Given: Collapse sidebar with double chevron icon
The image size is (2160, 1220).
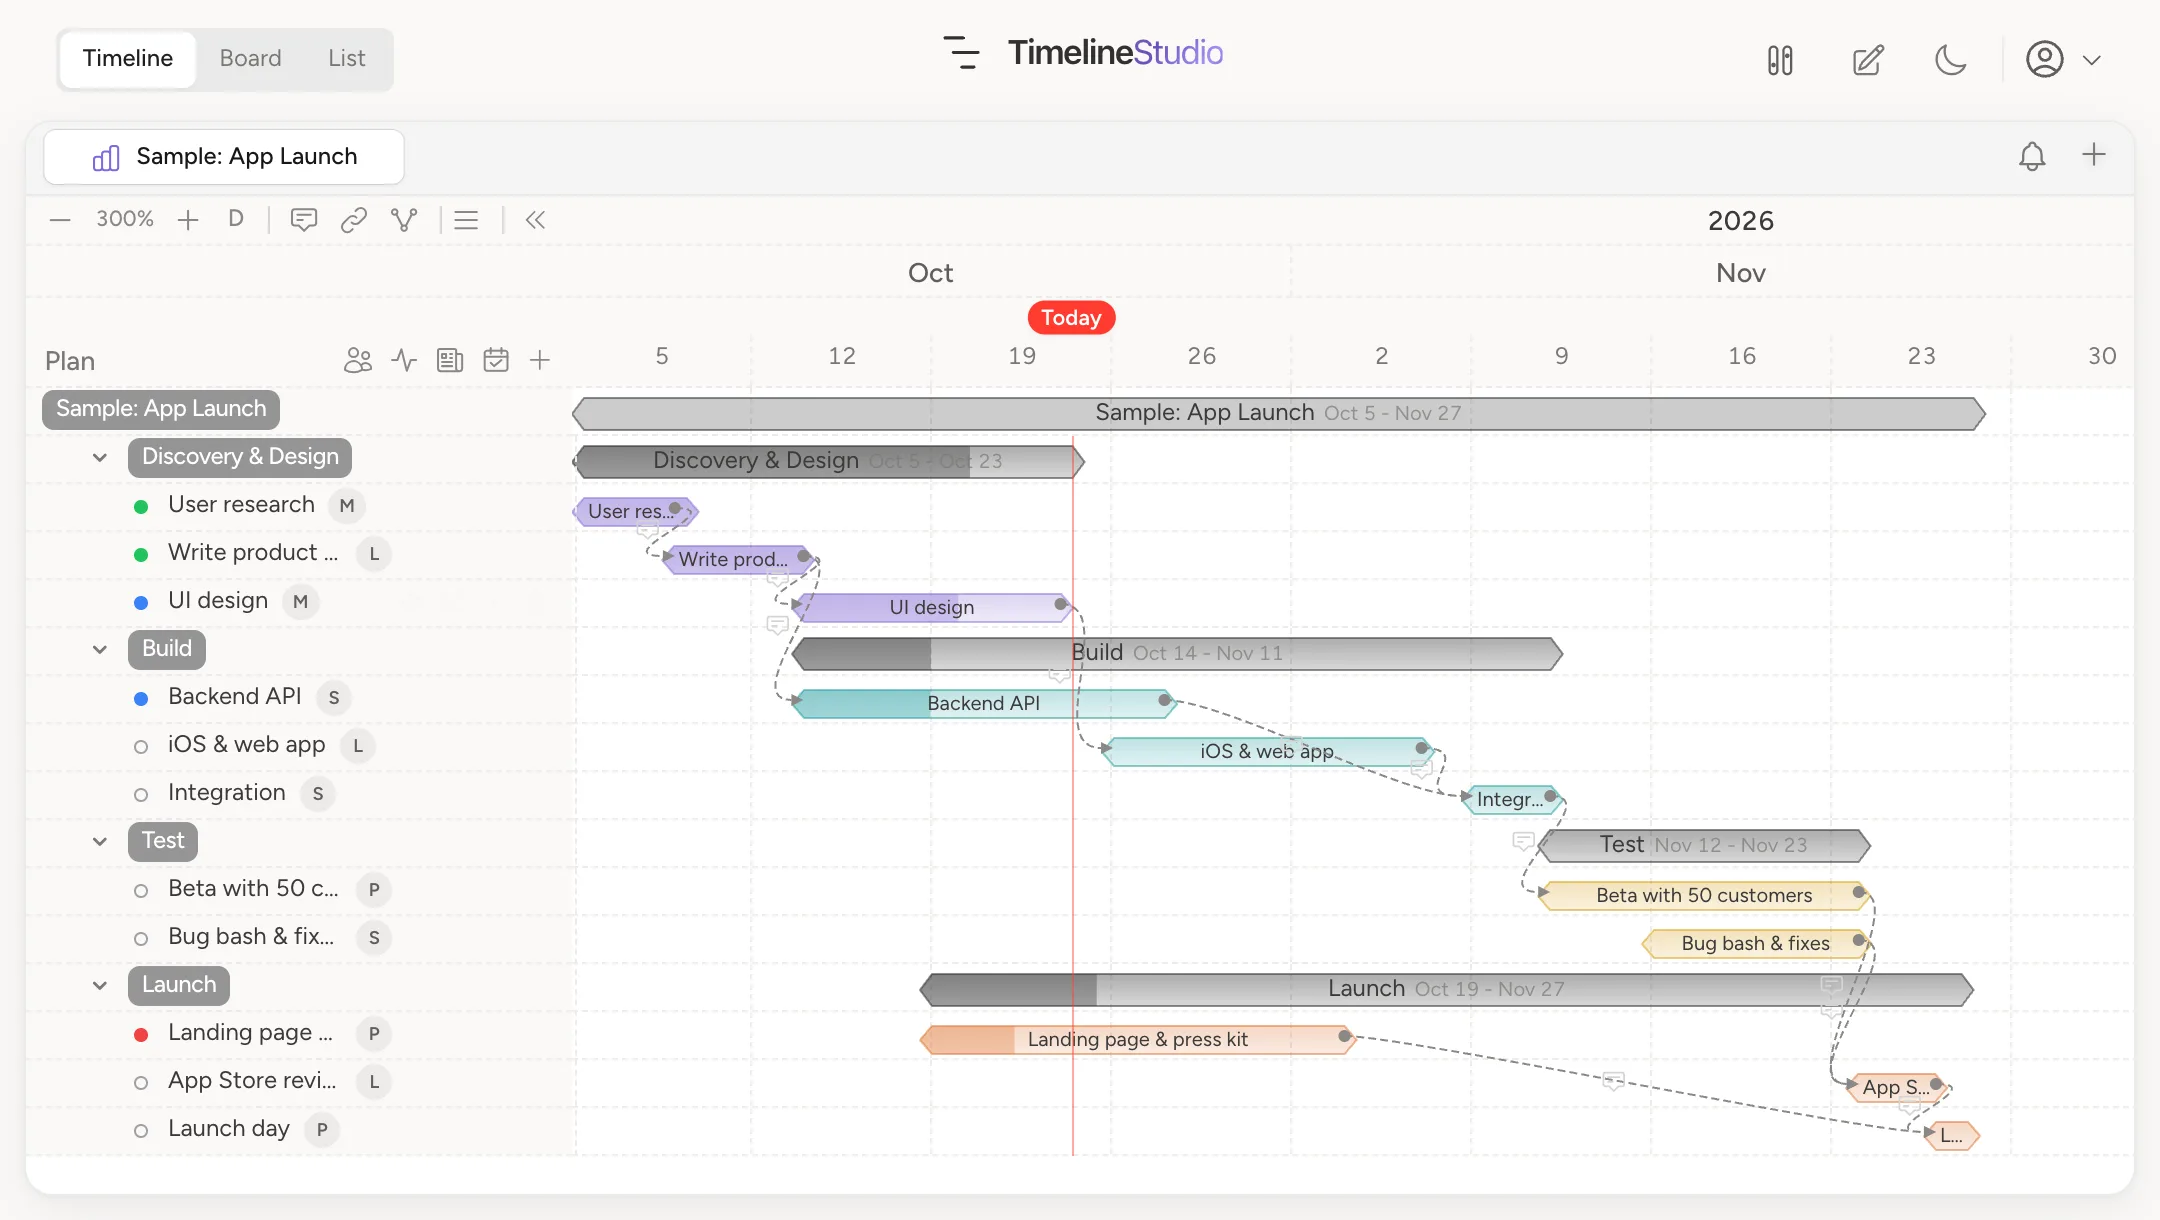Looking at the screenshot, I should pos(535,220).
